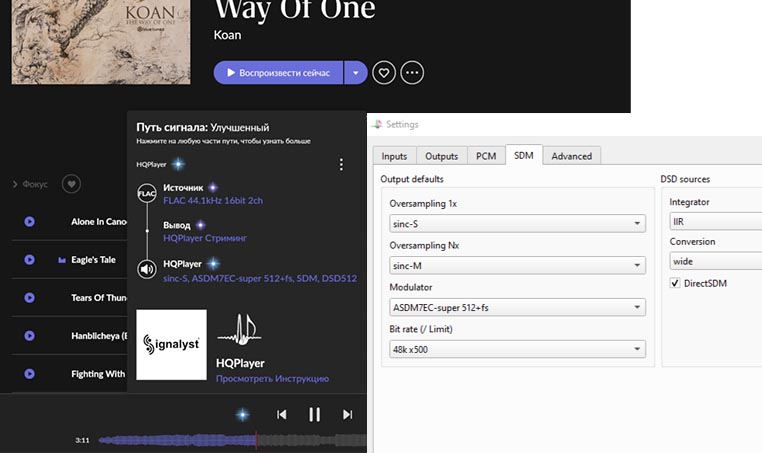762x453 pixels.
Task: Select the Alone In Canoe track title
Action: coord(99,222)
